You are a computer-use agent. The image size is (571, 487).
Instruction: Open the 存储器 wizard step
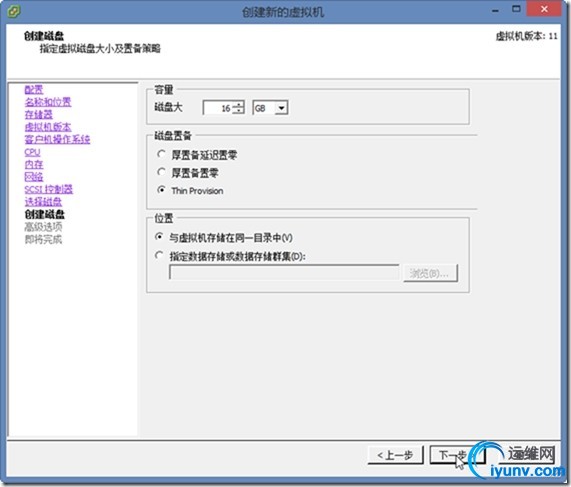point(39,114)
